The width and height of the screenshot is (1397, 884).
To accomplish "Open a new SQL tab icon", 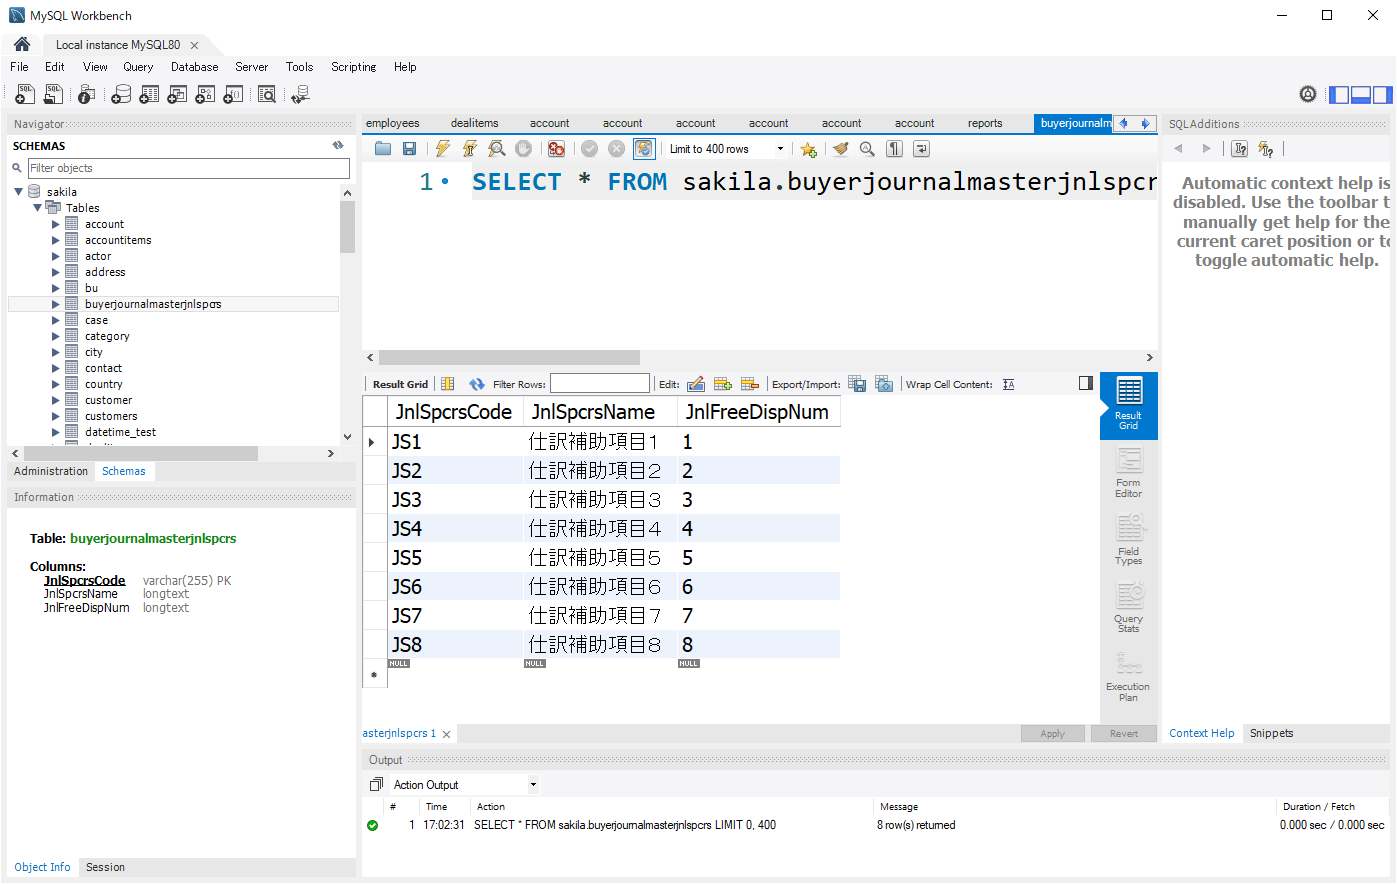I will coord(25,95).
